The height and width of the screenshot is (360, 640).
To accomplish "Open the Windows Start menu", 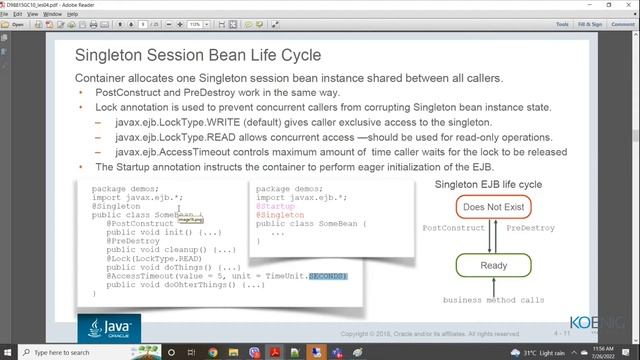I will click(8, 352).
